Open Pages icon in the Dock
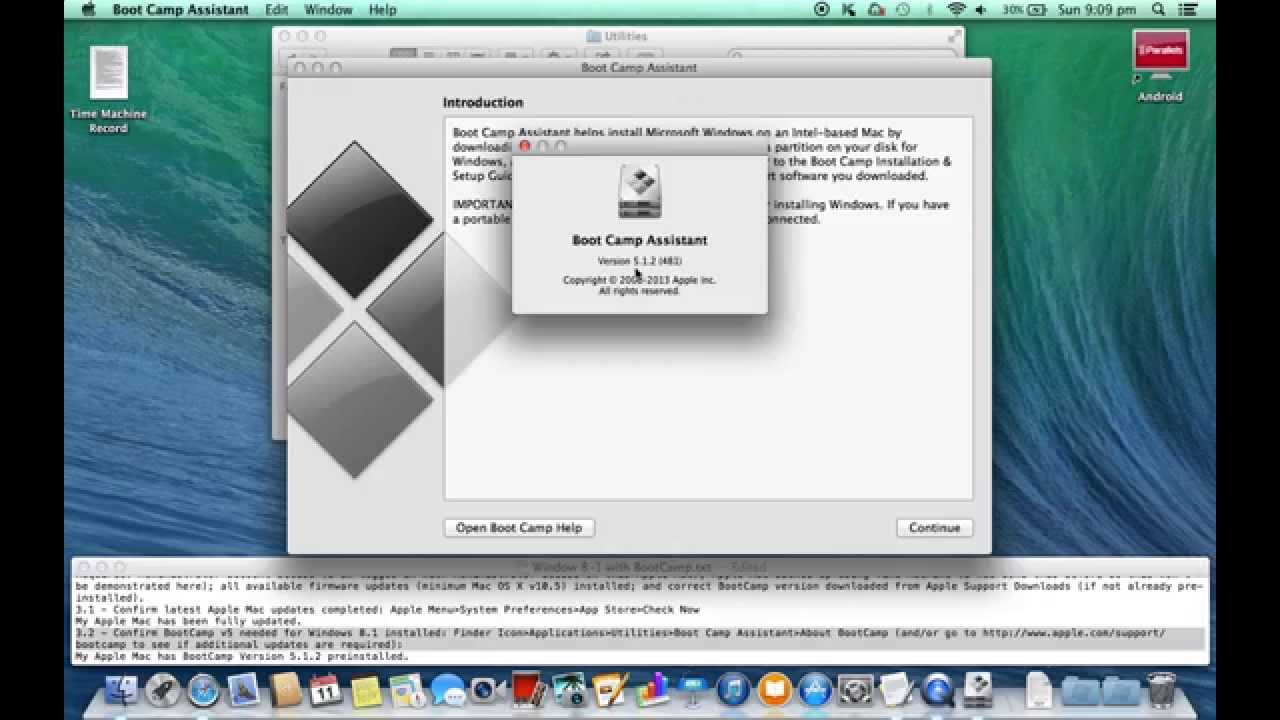The image size is (1280, 720). (609, 692)
